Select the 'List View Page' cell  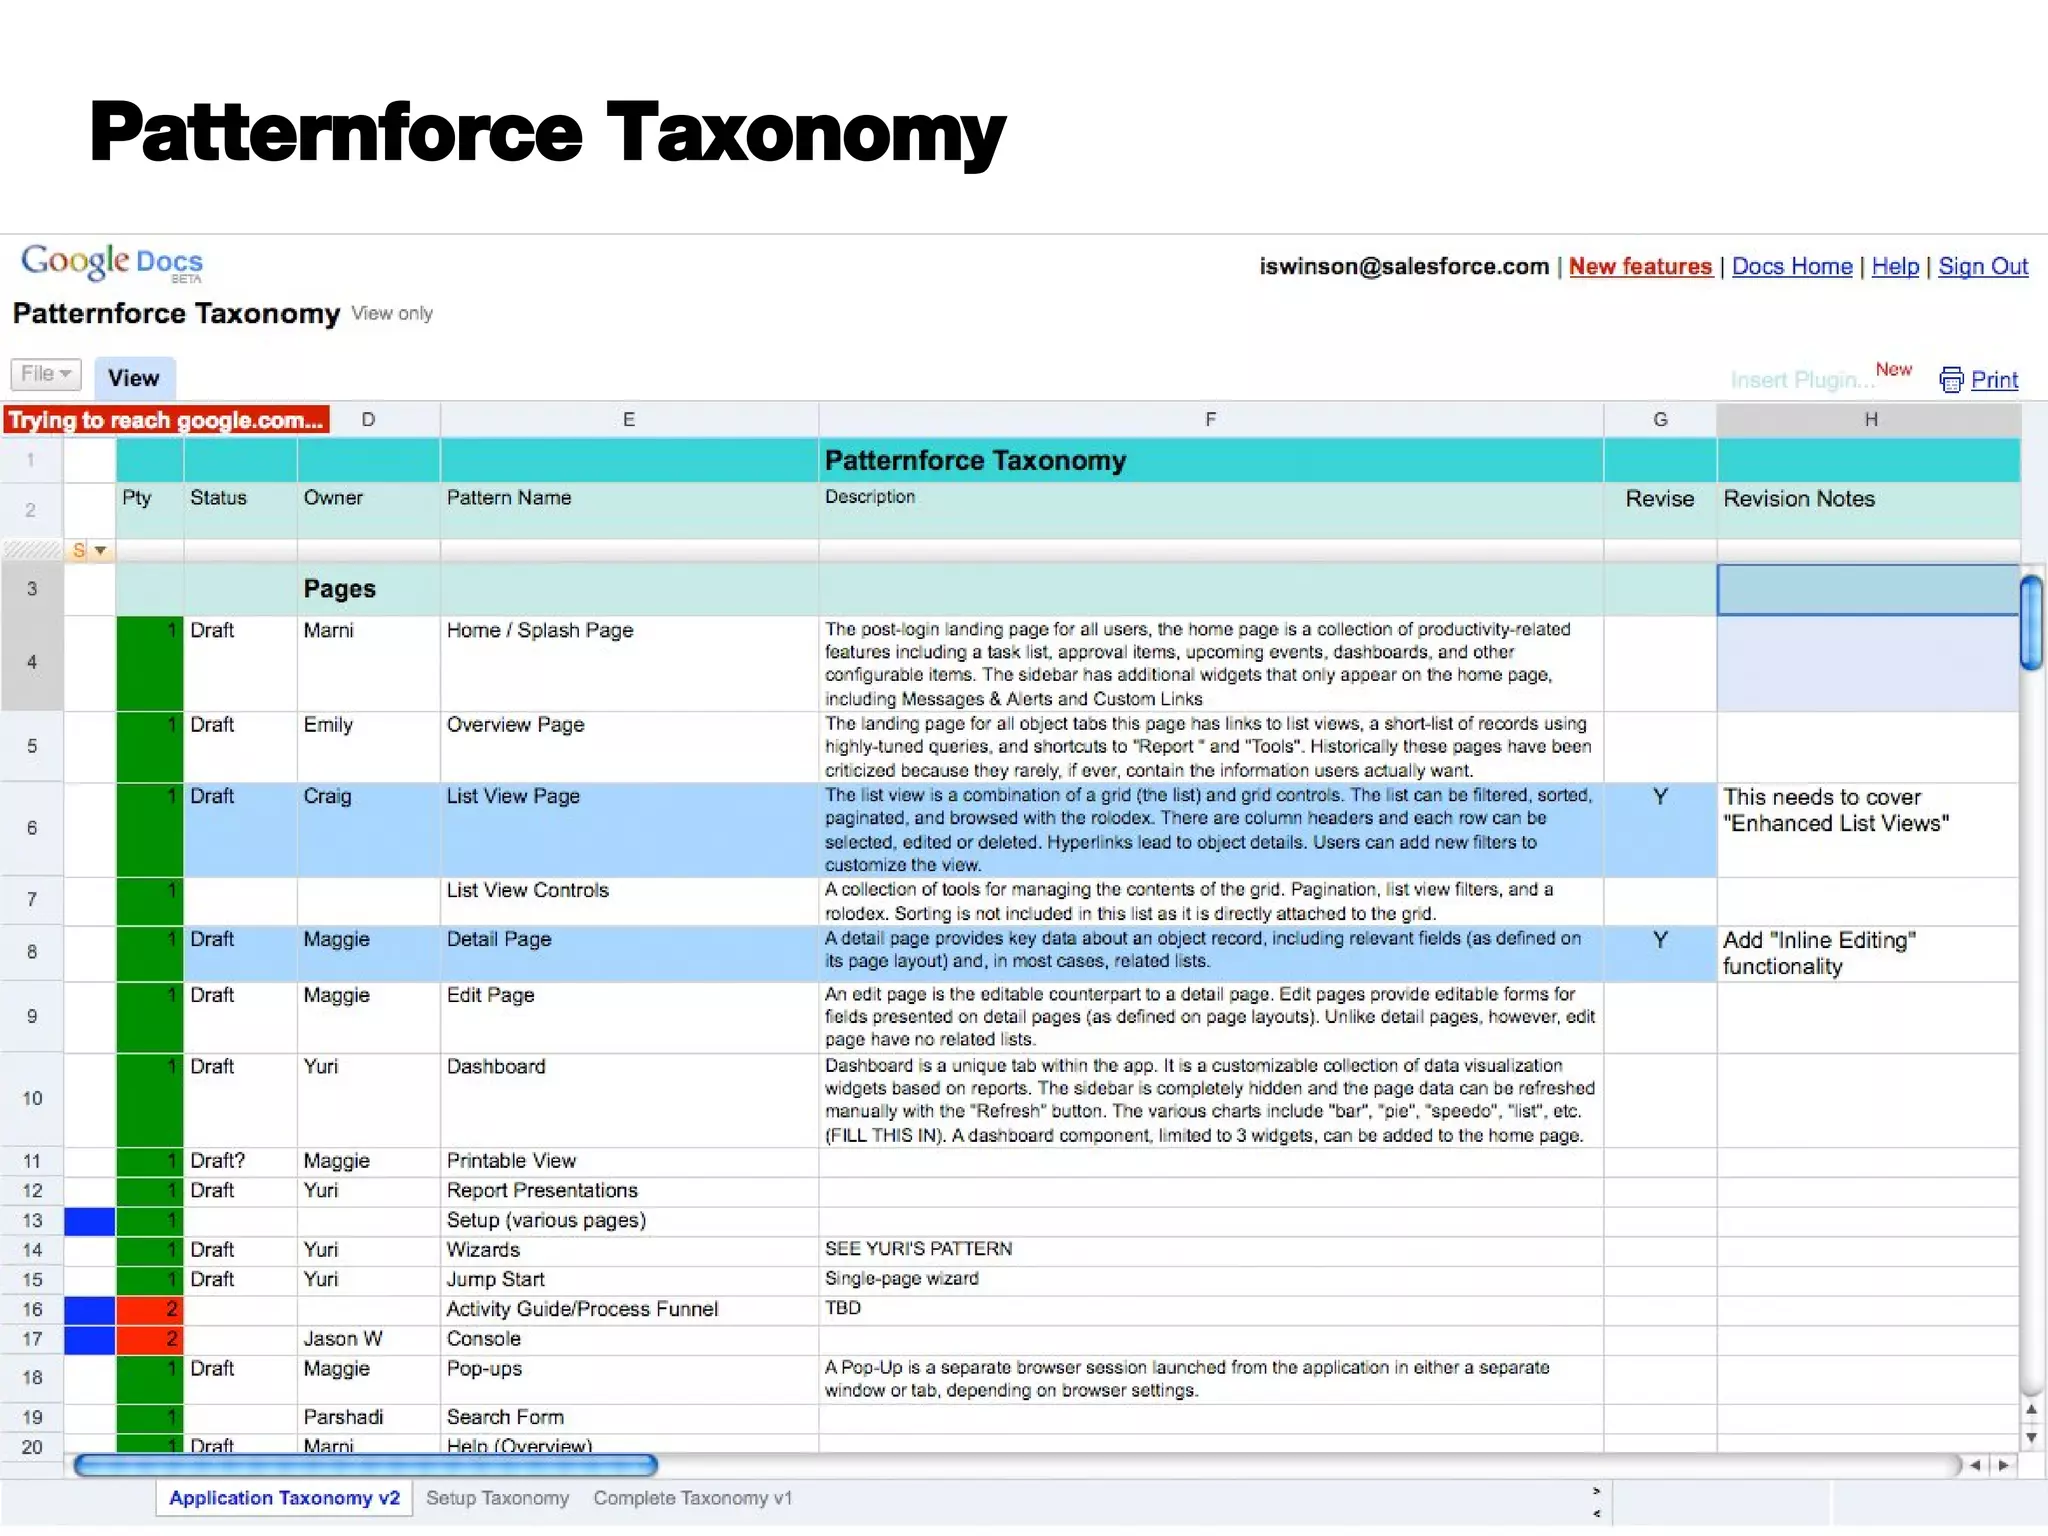tap(629, 830)
